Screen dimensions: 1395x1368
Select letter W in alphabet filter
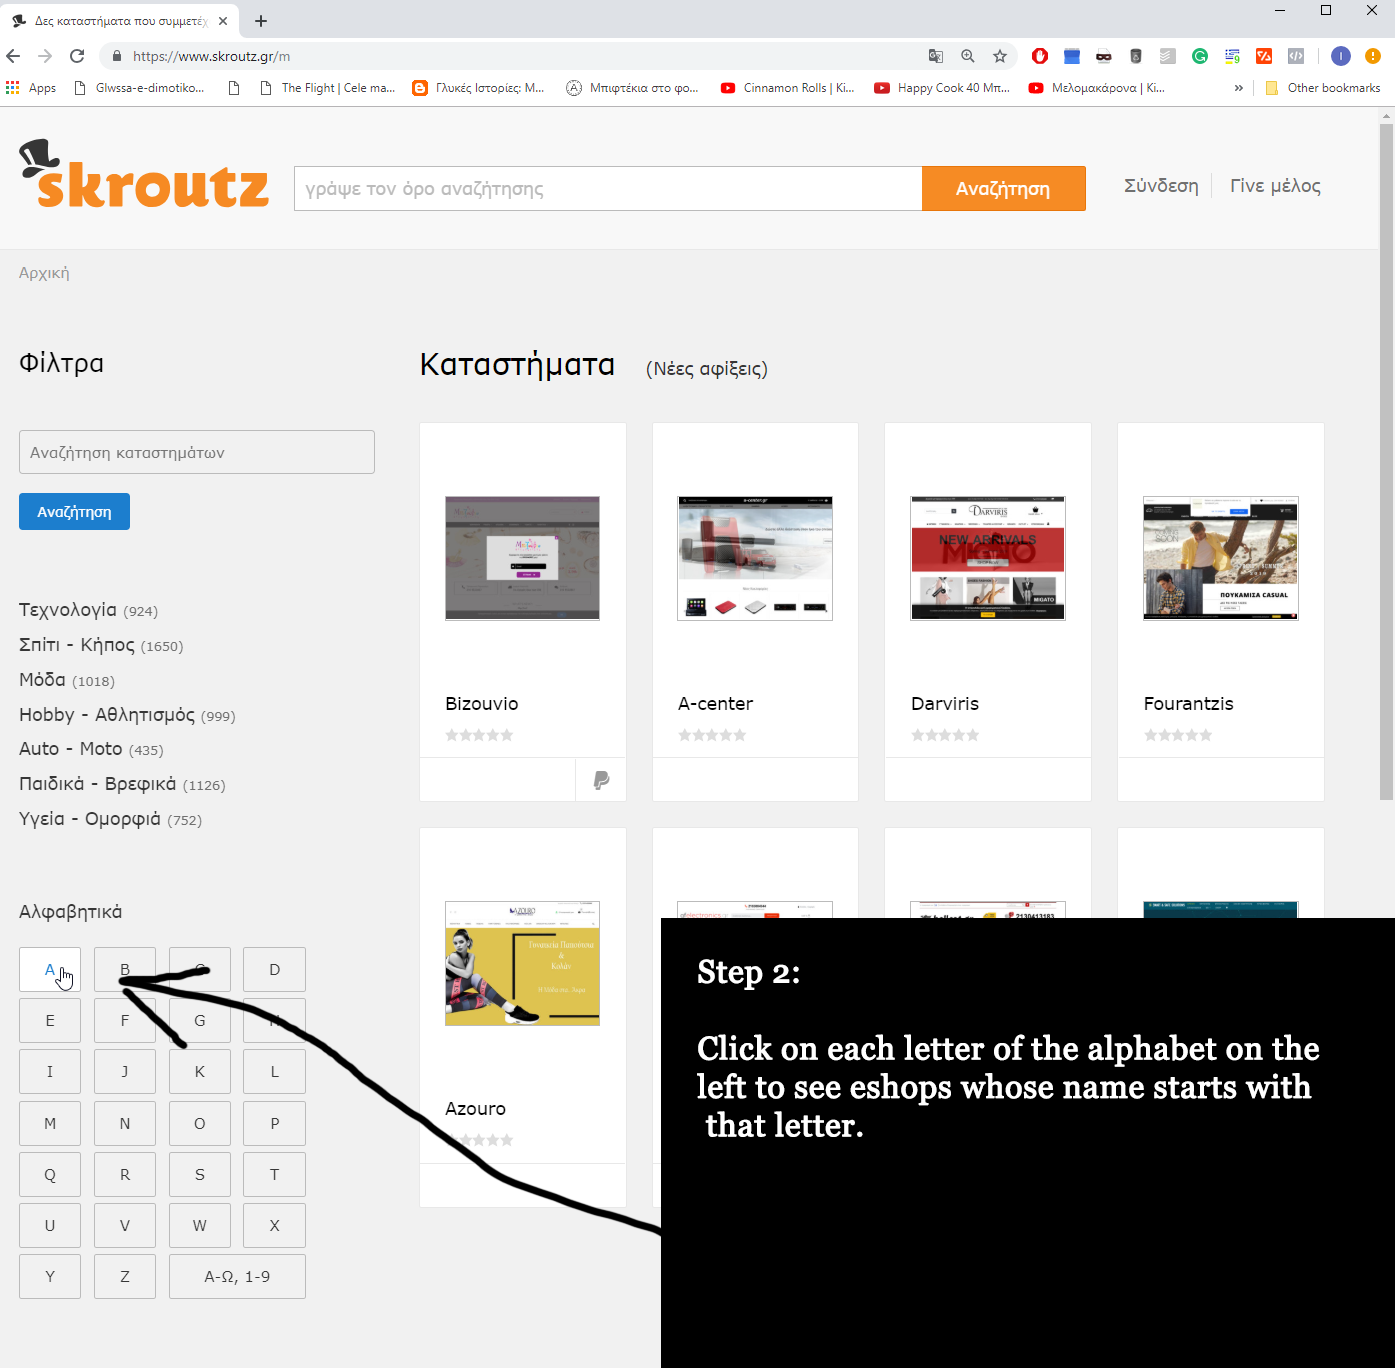click(x=200, y=1226)
